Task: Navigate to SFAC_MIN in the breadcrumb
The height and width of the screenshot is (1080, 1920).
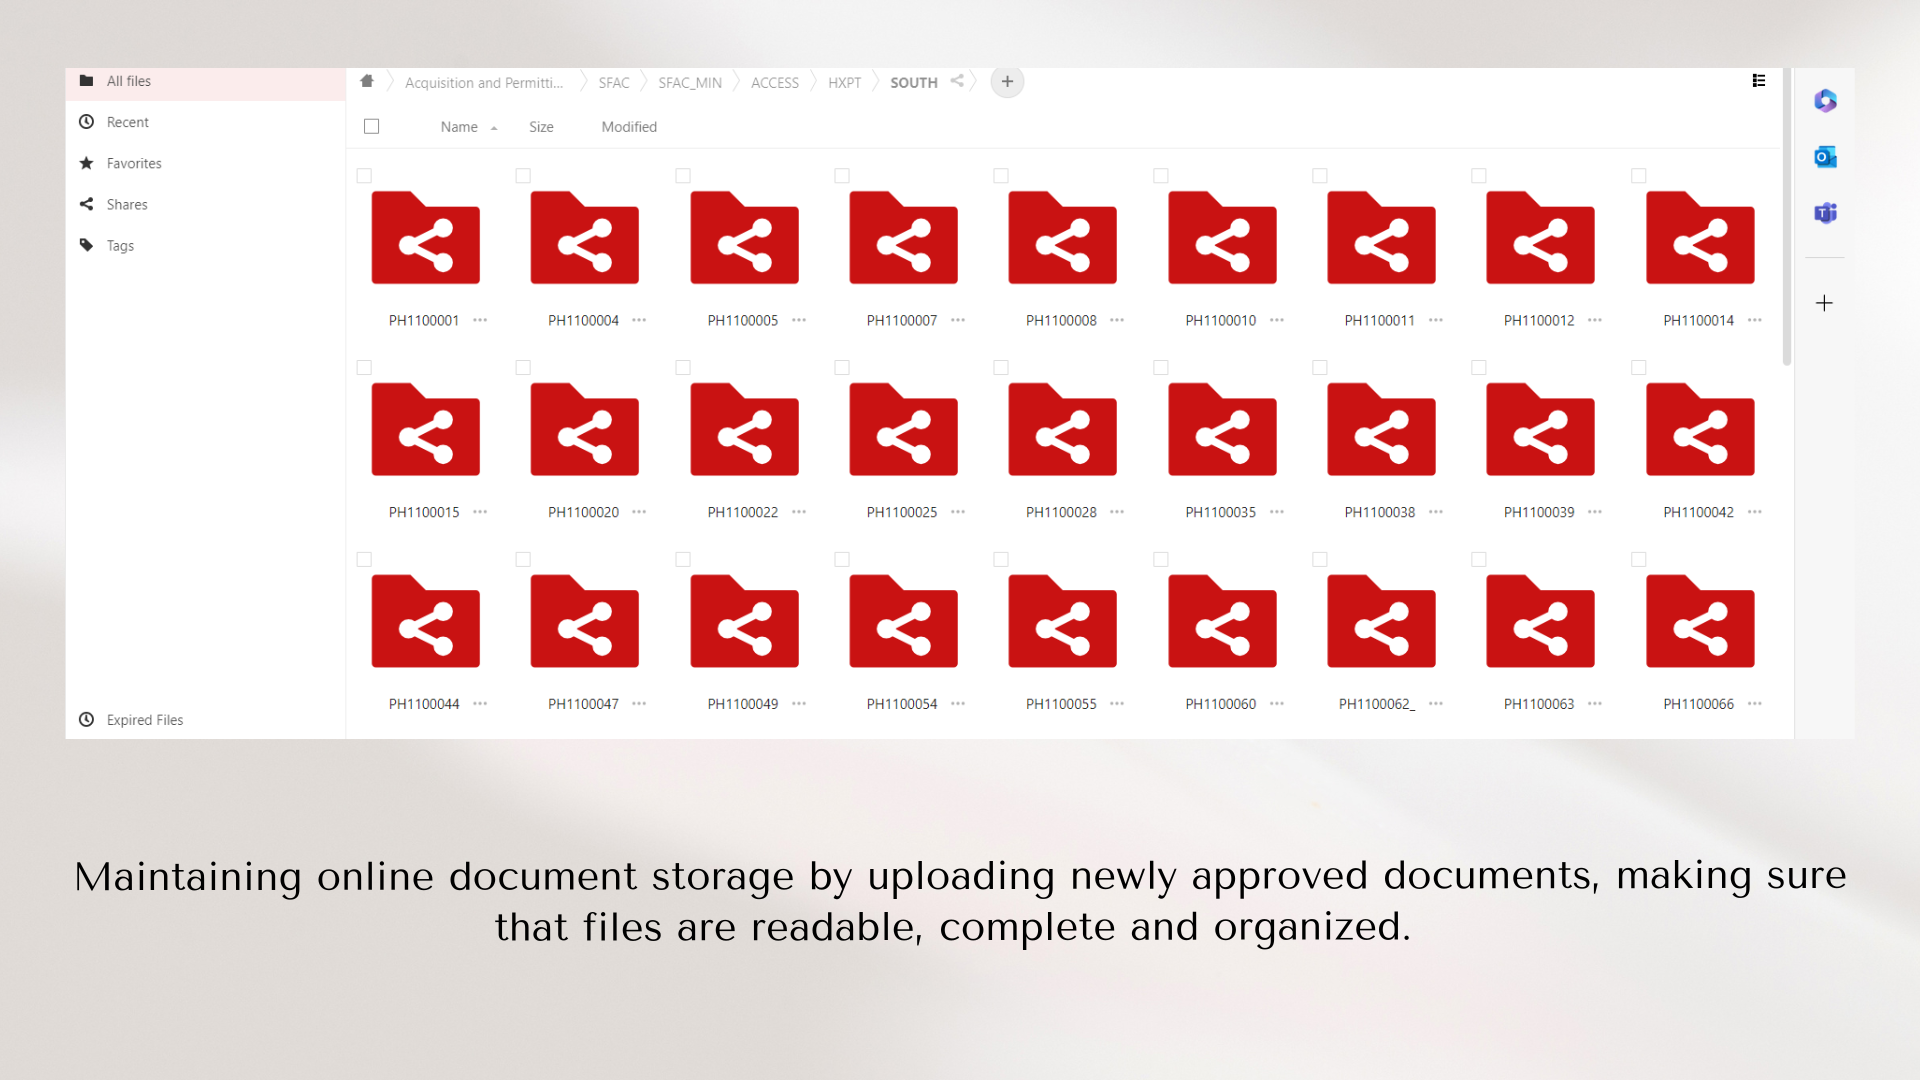Action: click(689, 83)
